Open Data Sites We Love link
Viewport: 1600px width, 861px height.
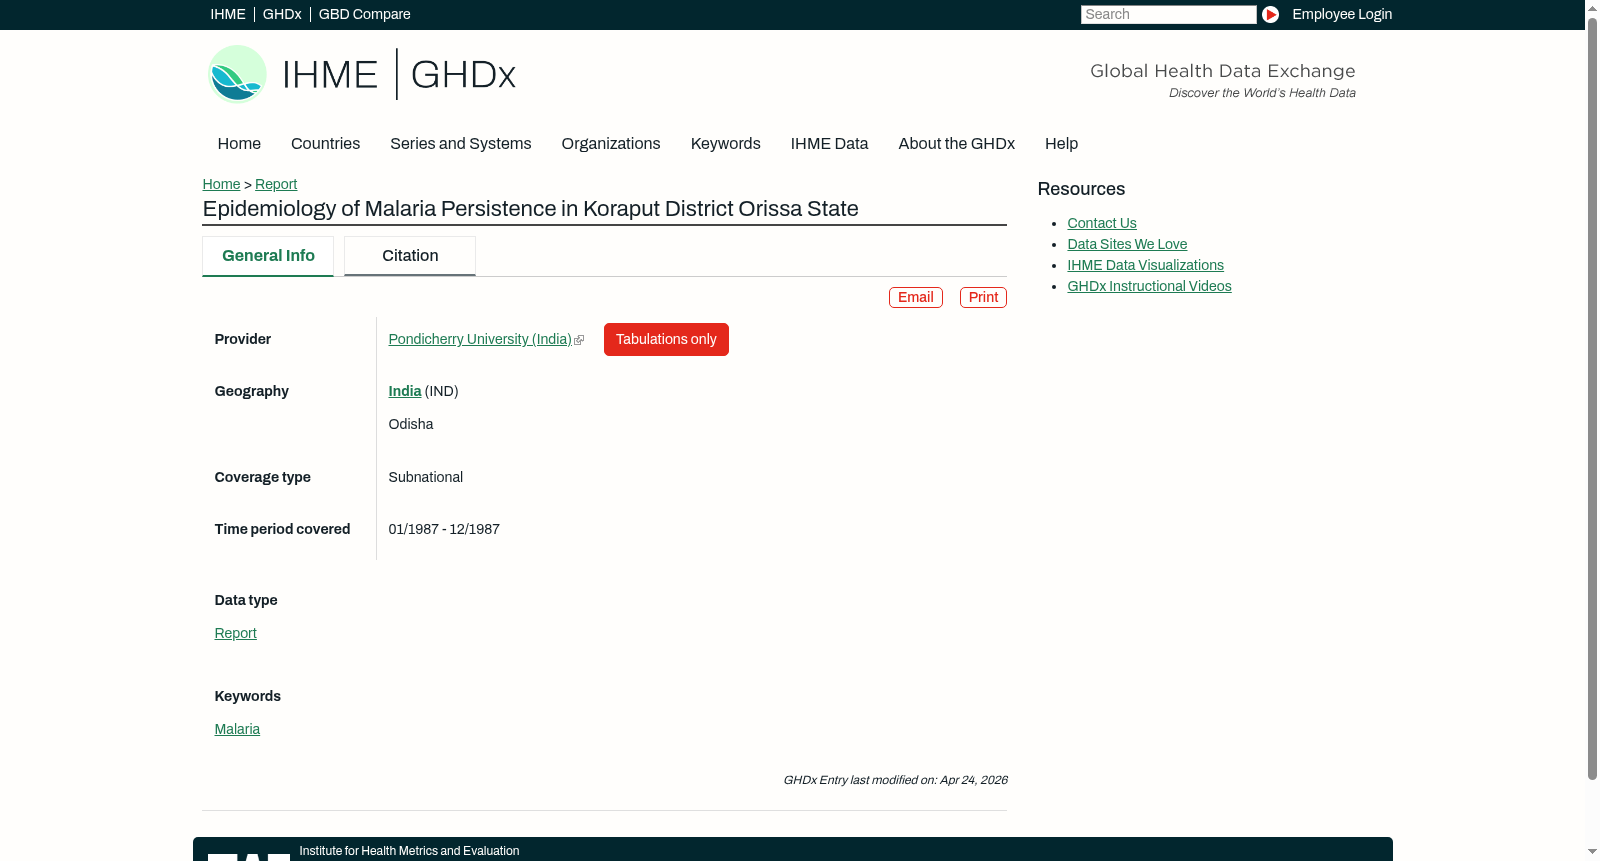[x=1127, y=245]
